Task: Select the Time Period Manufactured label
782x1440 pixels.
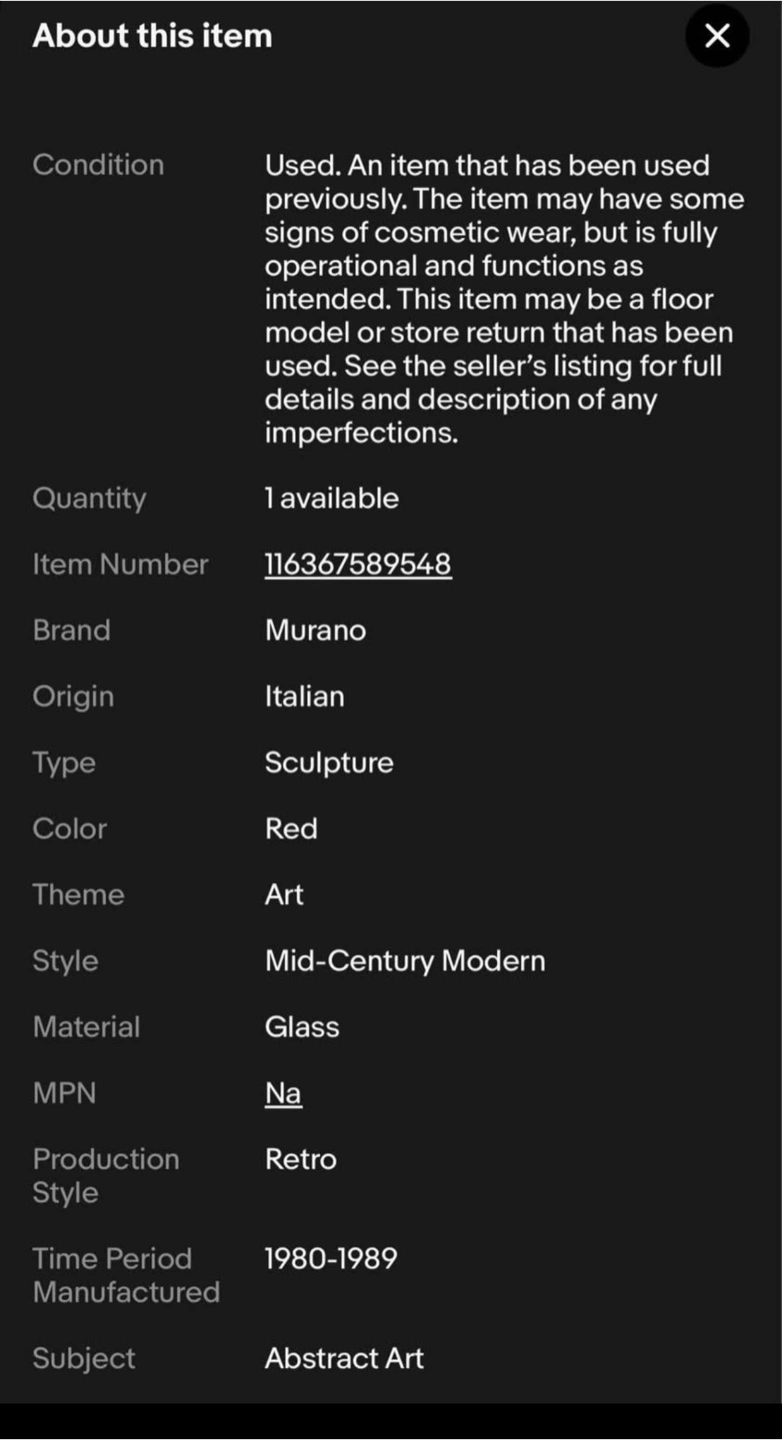Action: click(x=126, y=1275)
